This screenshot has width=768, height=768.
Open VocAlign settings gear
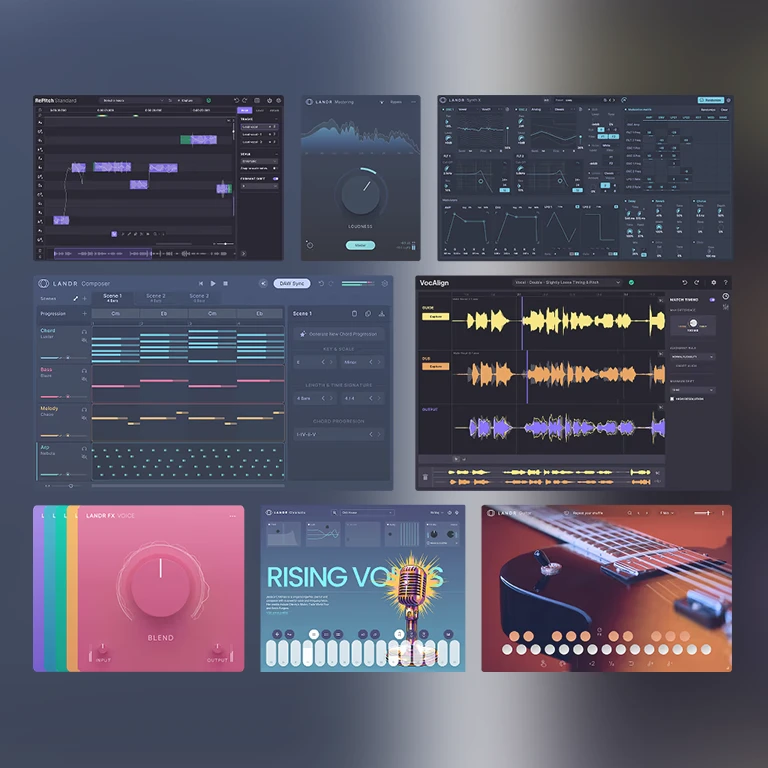coord(714,283)
